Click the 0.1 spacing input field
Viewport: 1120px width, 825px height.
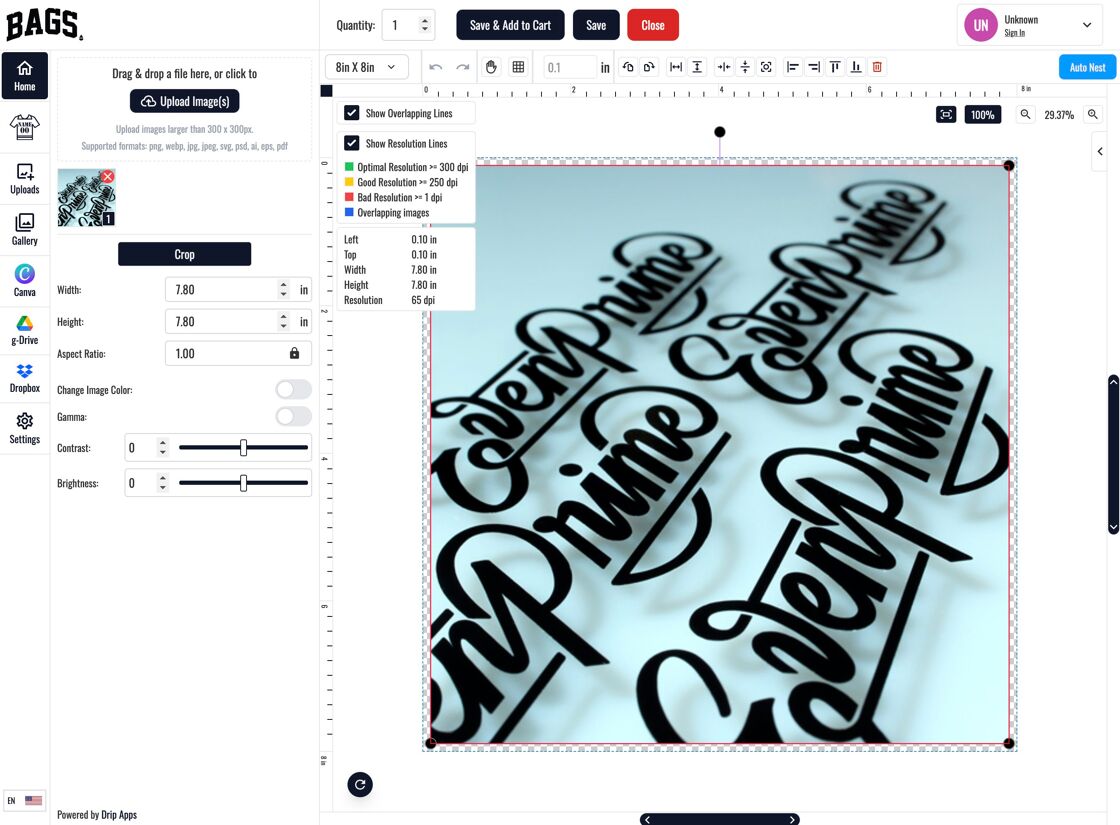click(569, 67)
